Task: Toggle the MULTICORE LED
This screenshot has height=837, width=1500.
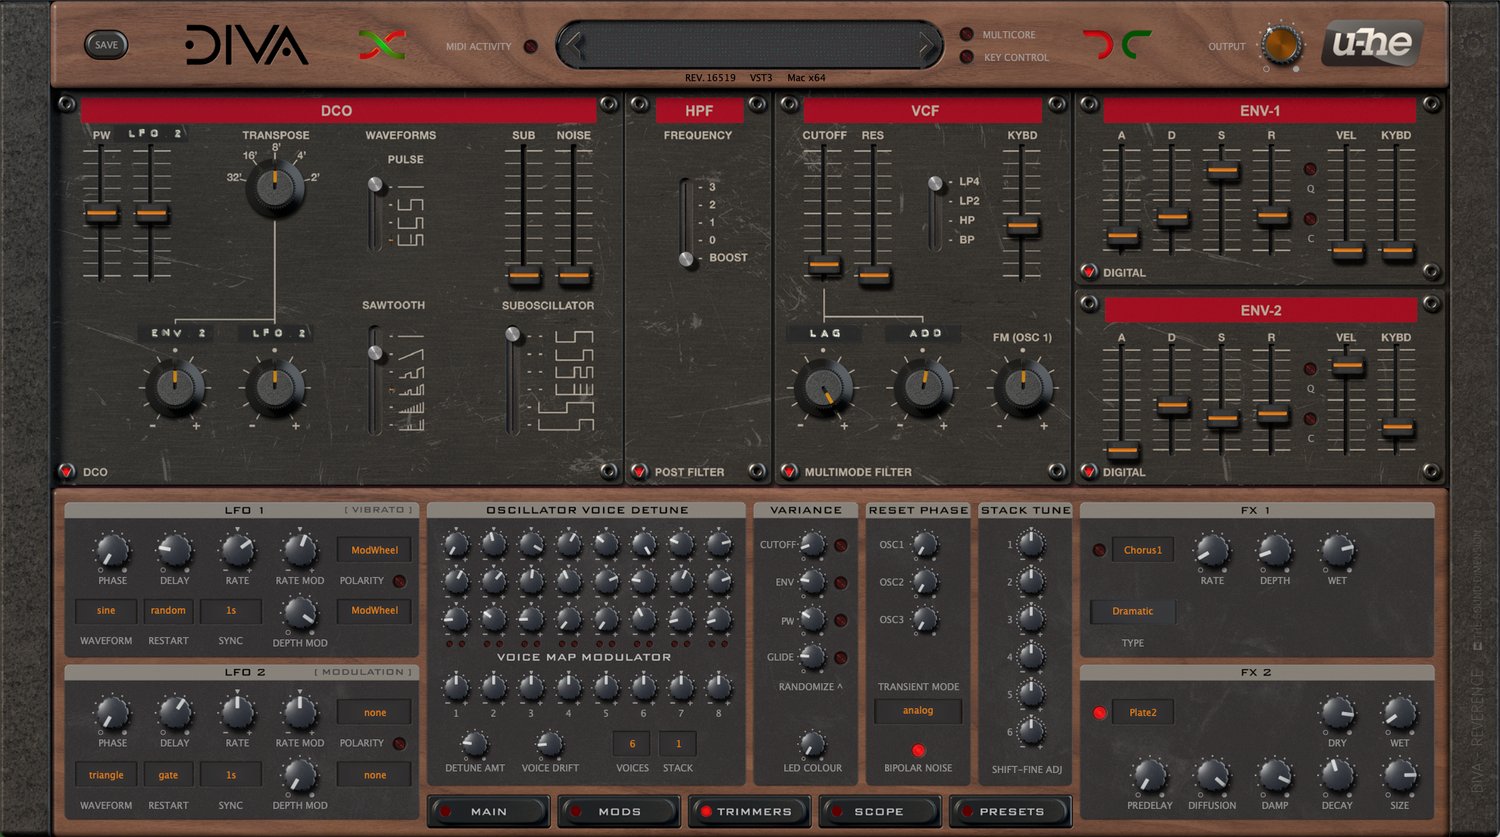Action: 966,34
